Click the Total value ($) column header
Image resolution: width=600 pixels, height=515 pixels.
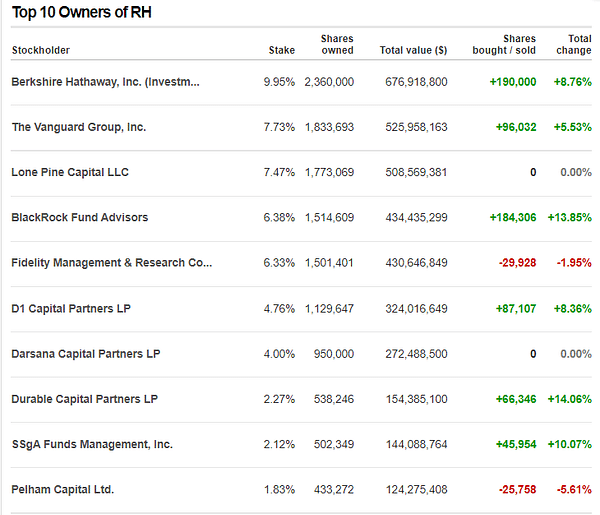[x=413, y=50]
